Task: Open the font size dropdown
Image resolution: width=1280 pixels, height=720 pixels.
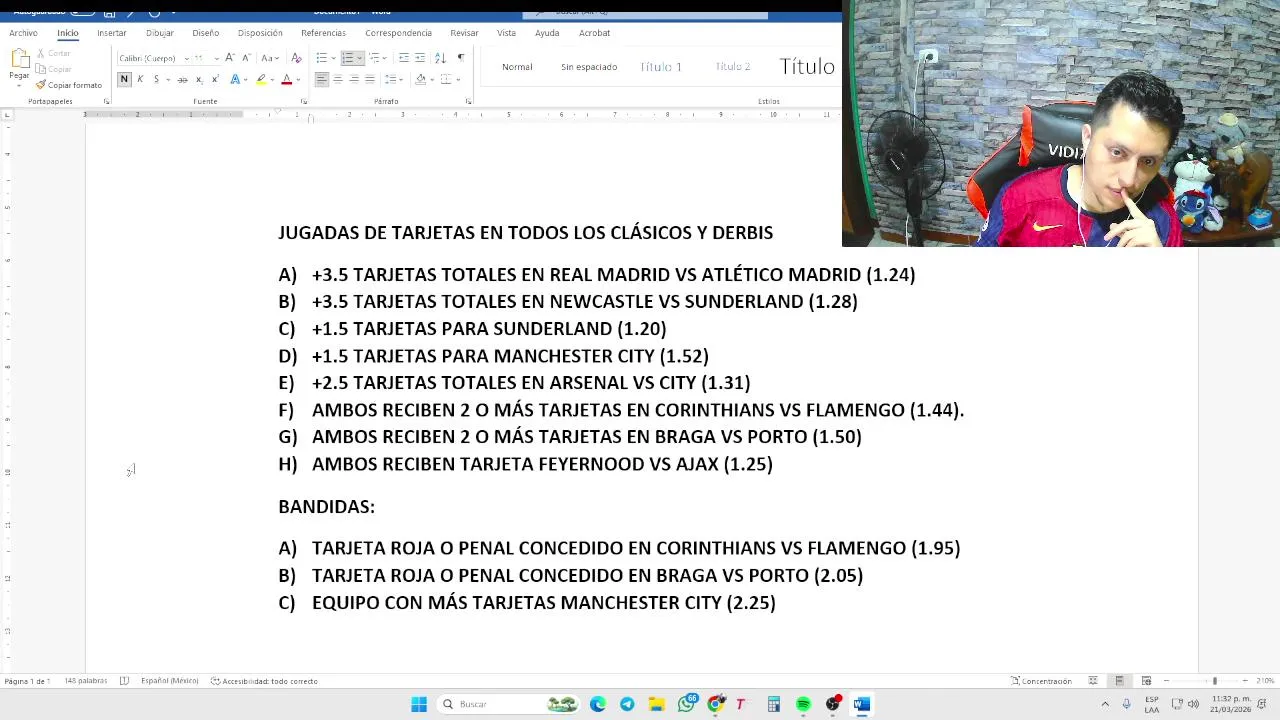Action: coord(217,58)
